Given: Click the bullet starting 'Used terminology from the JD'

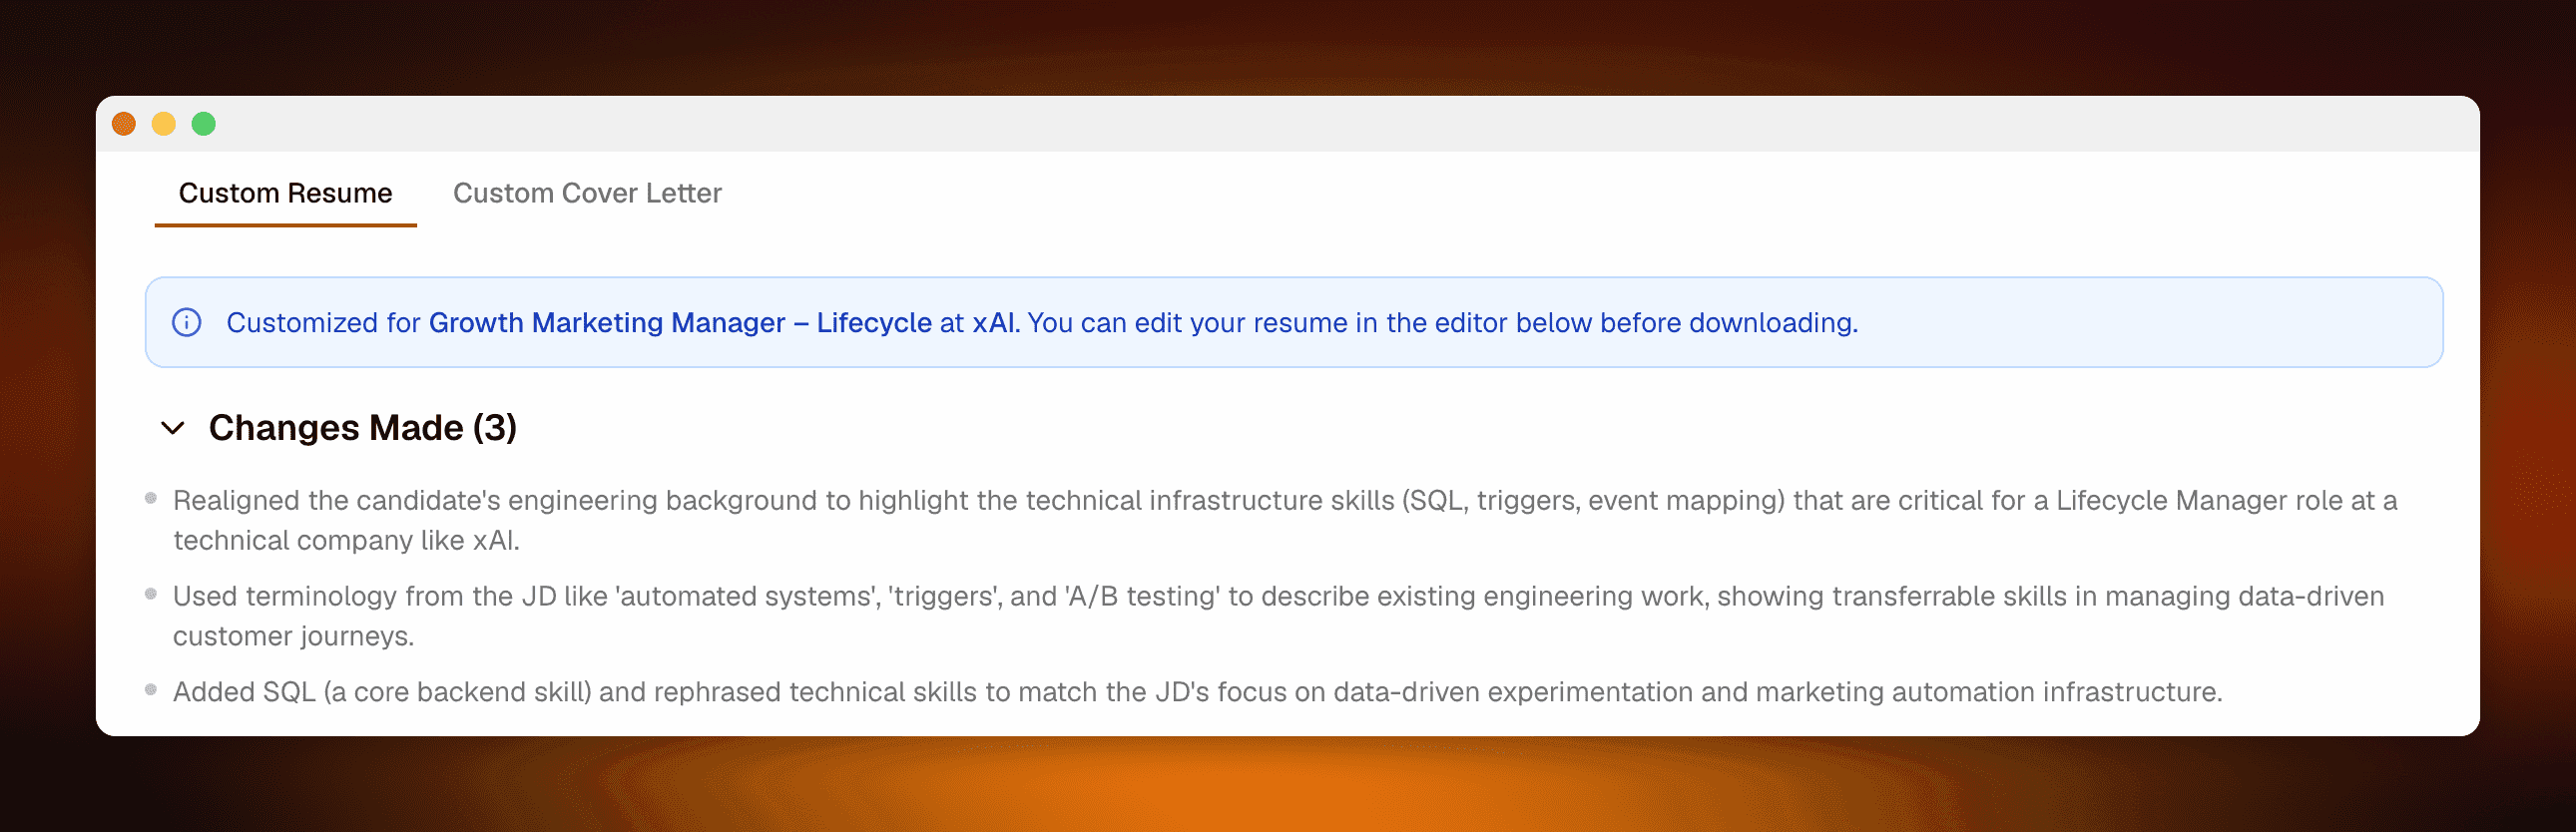Looking at the screenshot, I should (x=1278, y=616).
